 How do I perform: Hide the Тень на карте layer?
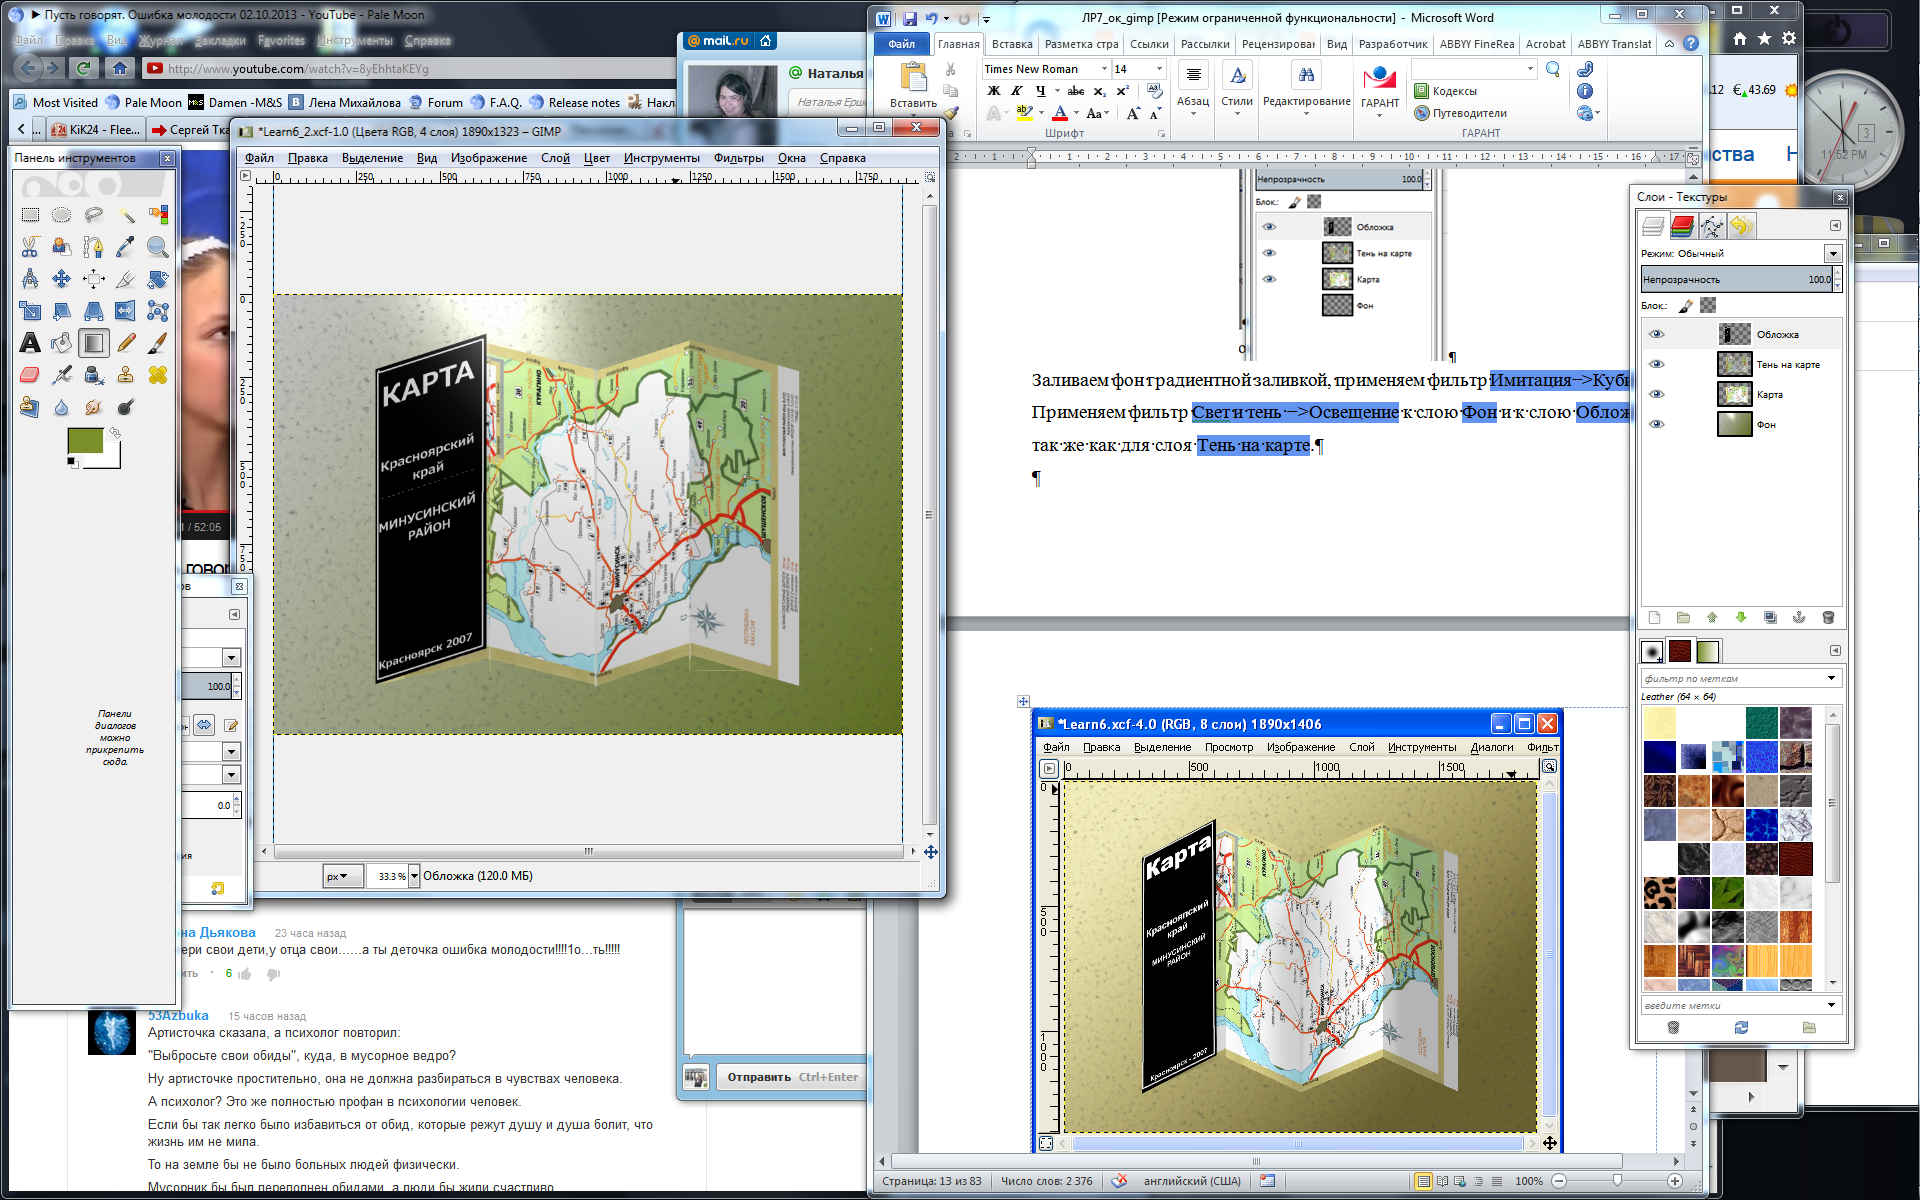pos(1657,365)
